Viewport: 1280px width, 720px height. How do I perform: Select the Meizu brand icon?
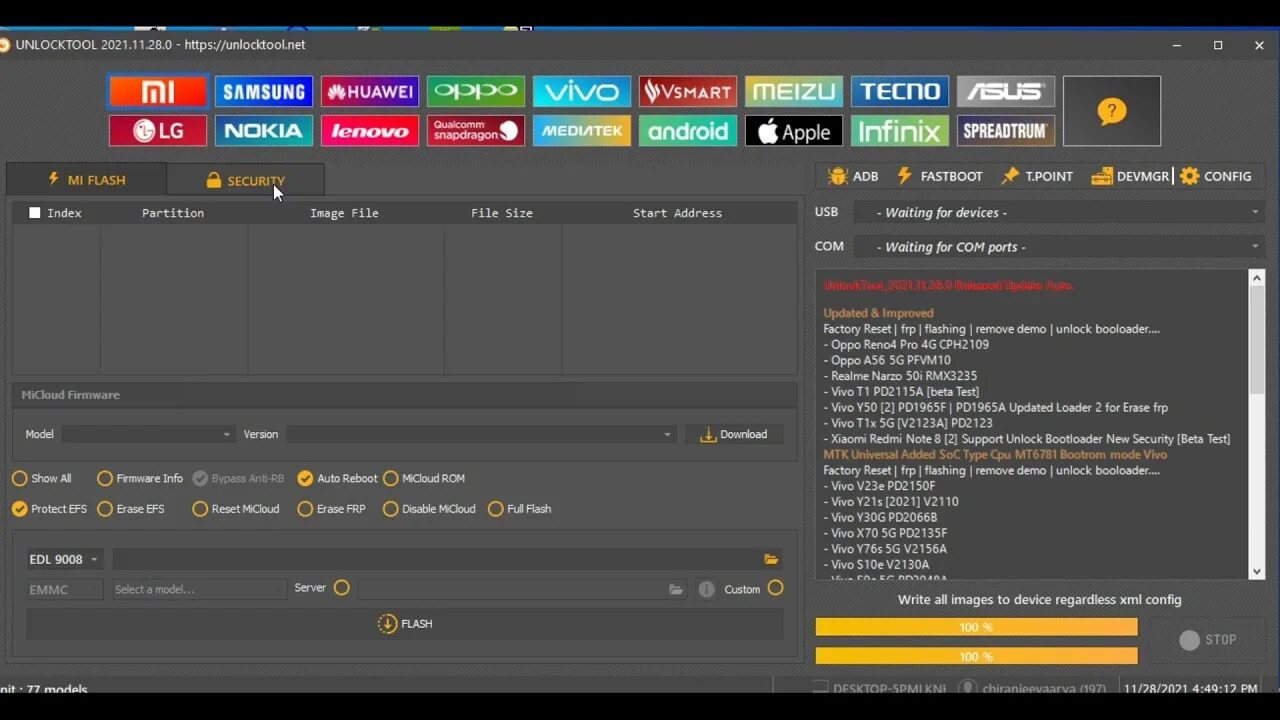coord(794,92)
